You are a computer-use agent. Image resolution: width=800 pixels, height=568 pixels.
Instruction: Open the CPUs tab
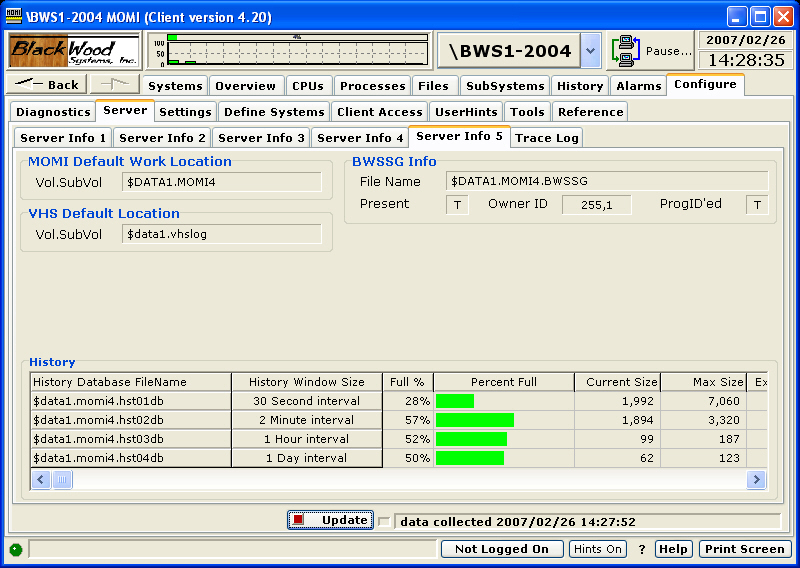pyautogui.click(x=308, y=86)
